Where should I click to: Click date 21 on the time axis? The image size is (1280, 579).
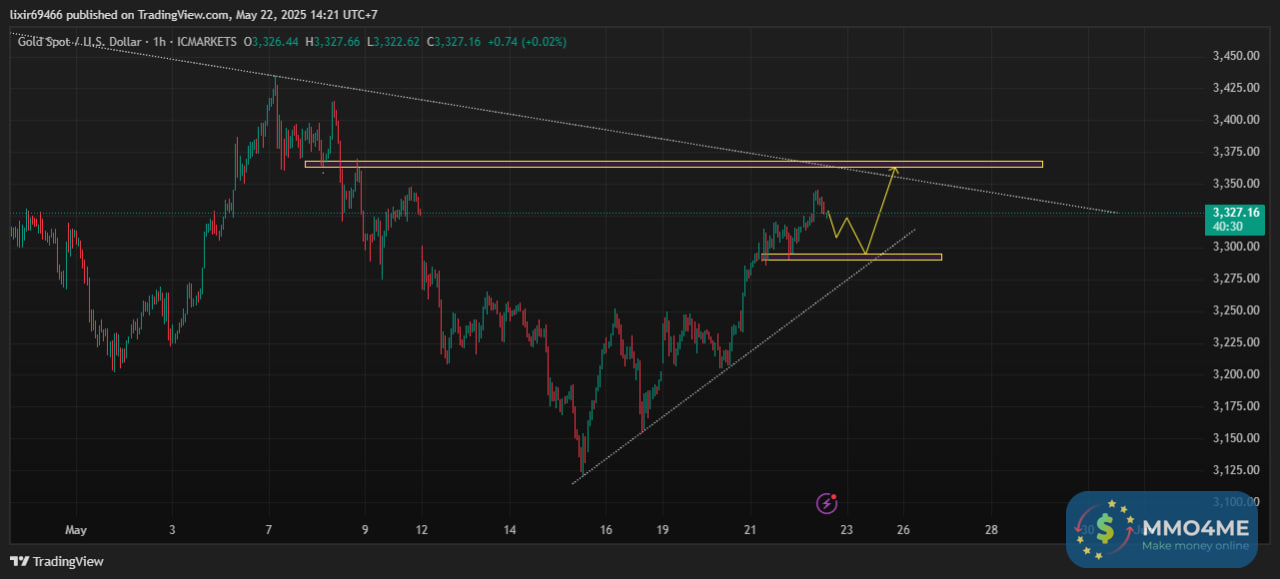click(x=751, y=529)
